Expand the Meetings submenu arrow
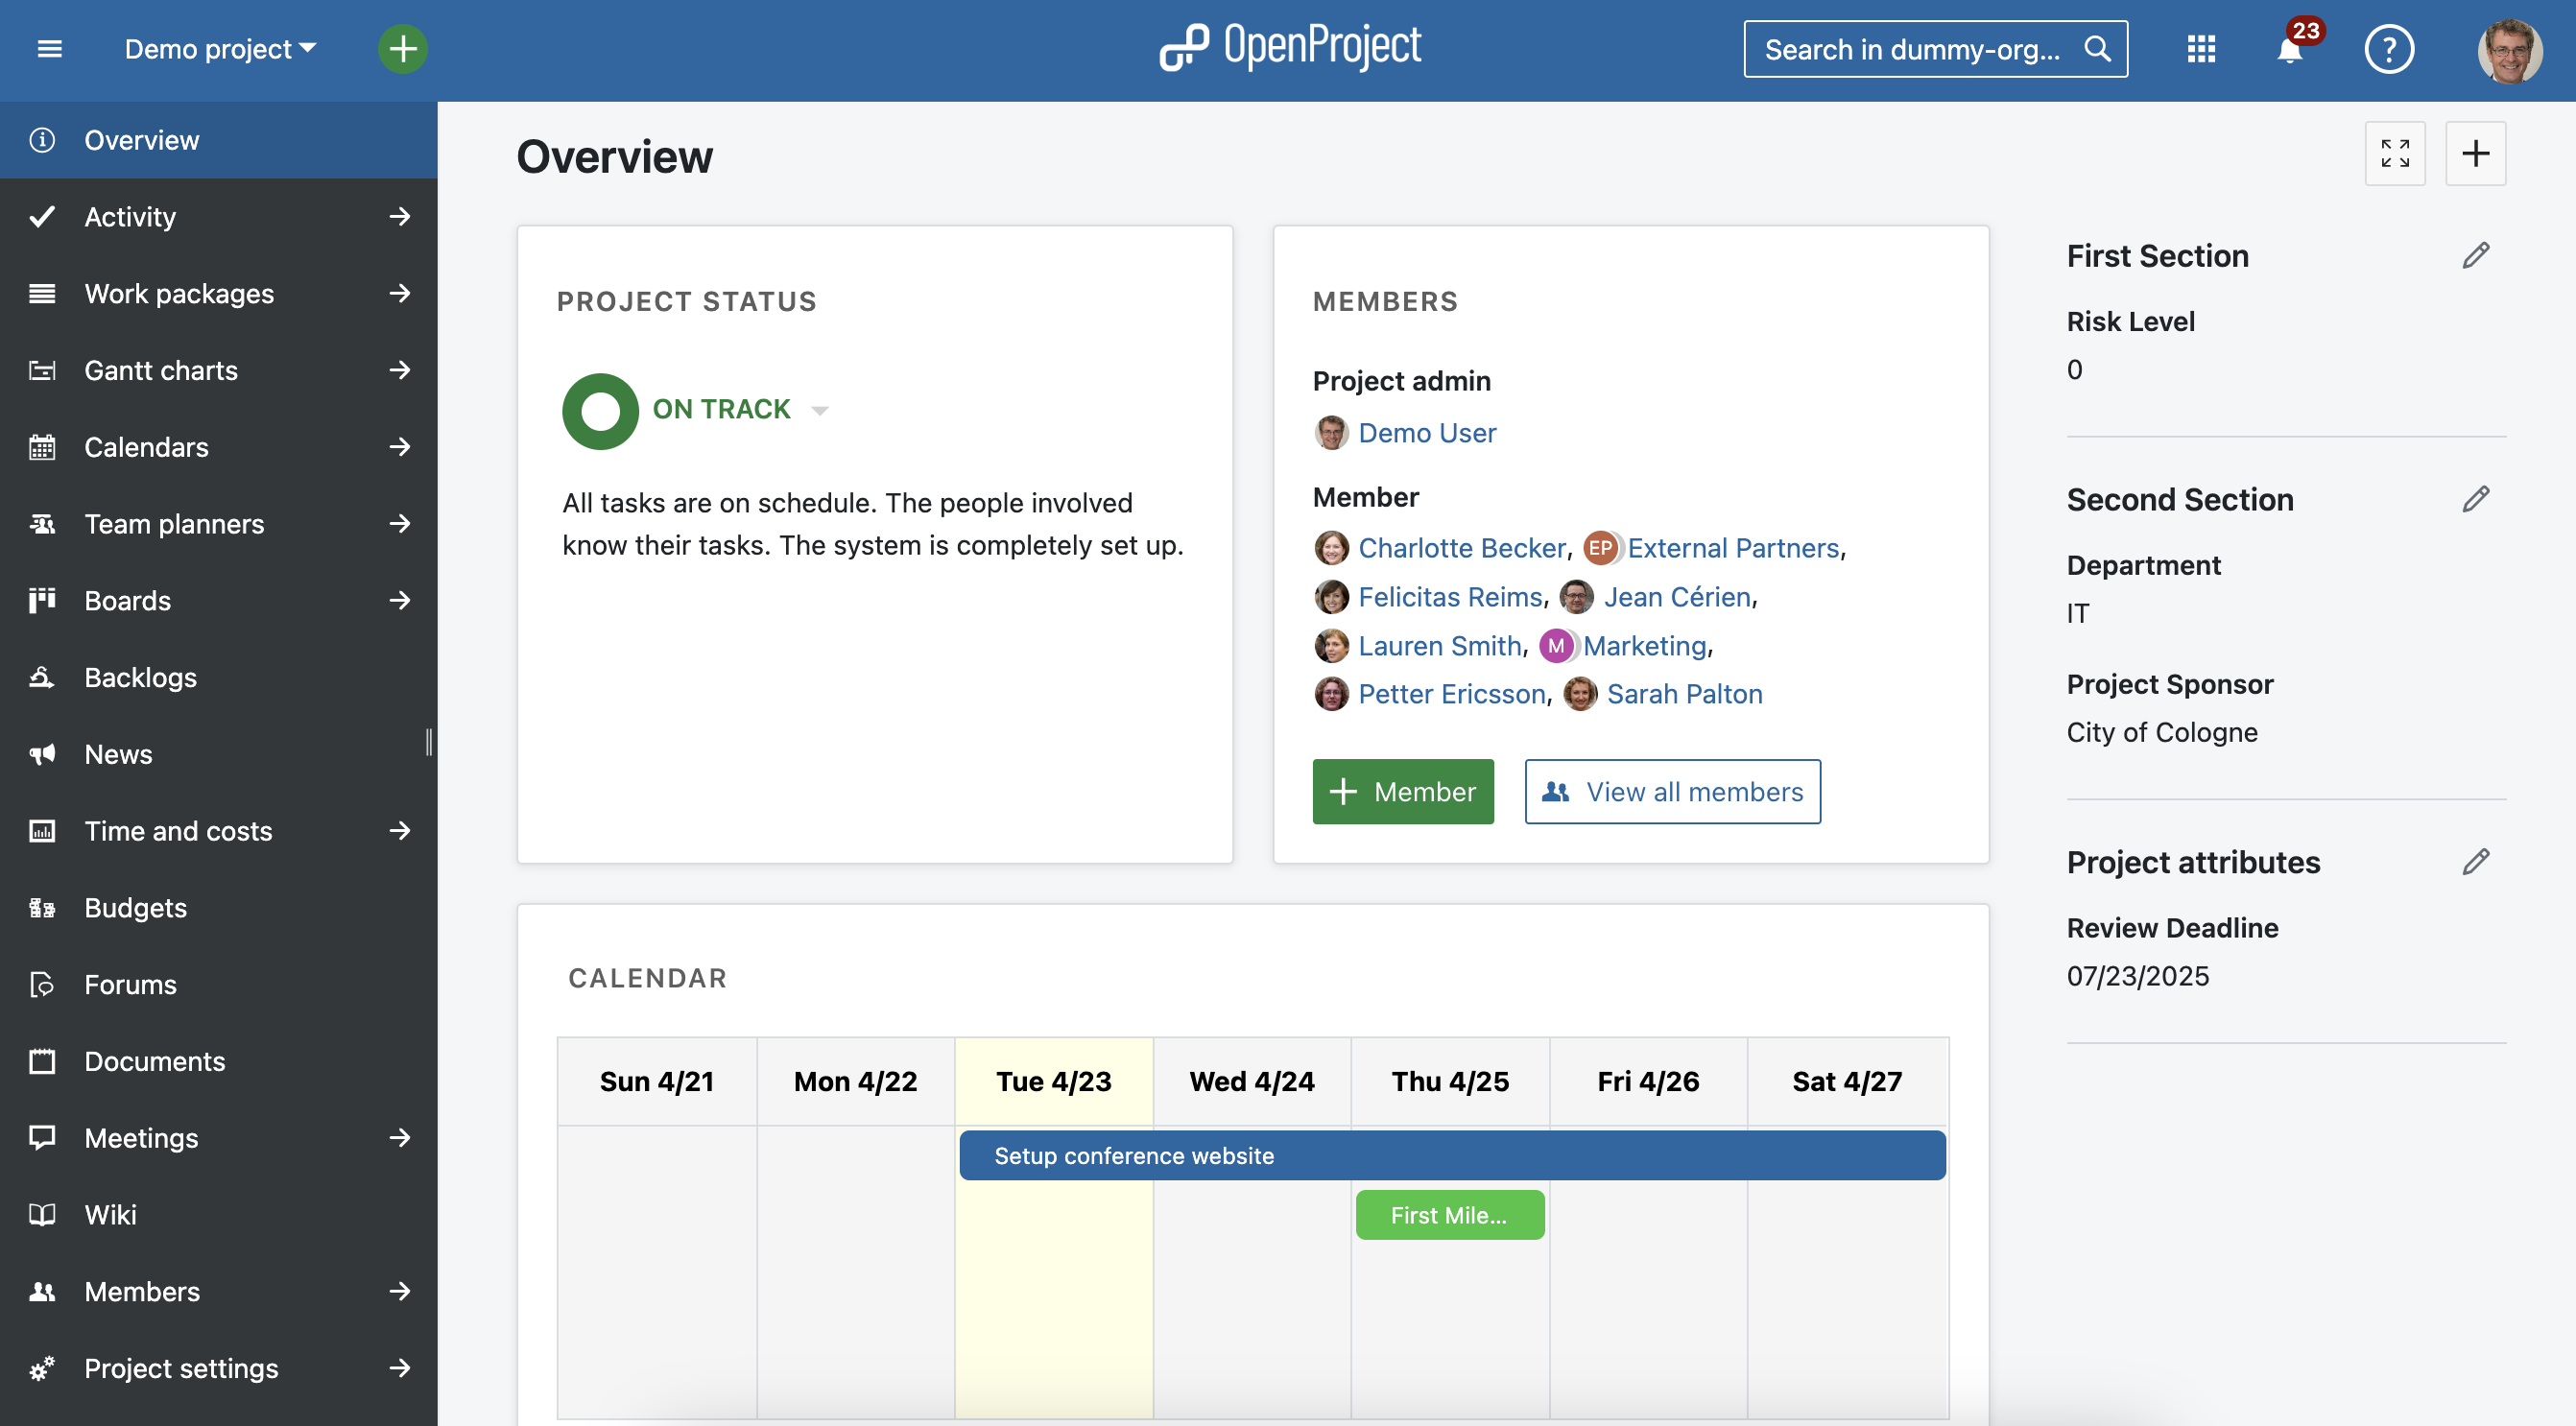2576x1426 pixels. tap(400, 1138)
